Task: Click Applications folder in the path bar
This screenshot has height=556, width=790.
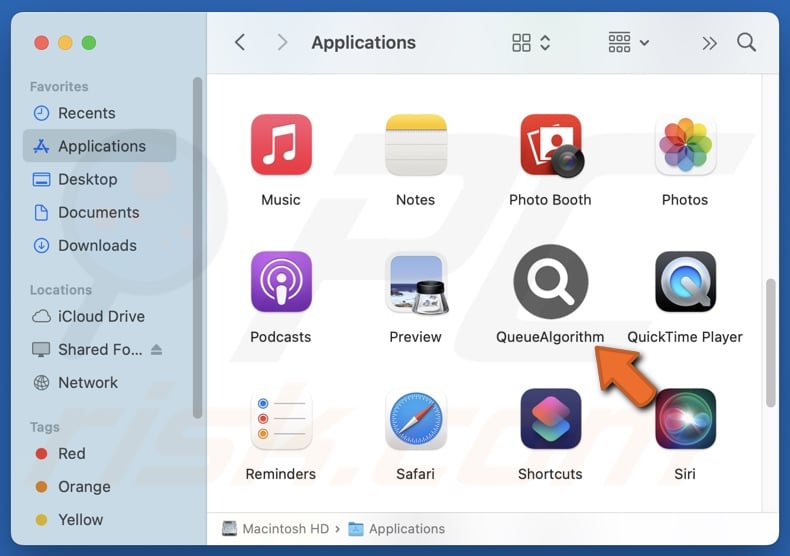Action: point(397,529)
